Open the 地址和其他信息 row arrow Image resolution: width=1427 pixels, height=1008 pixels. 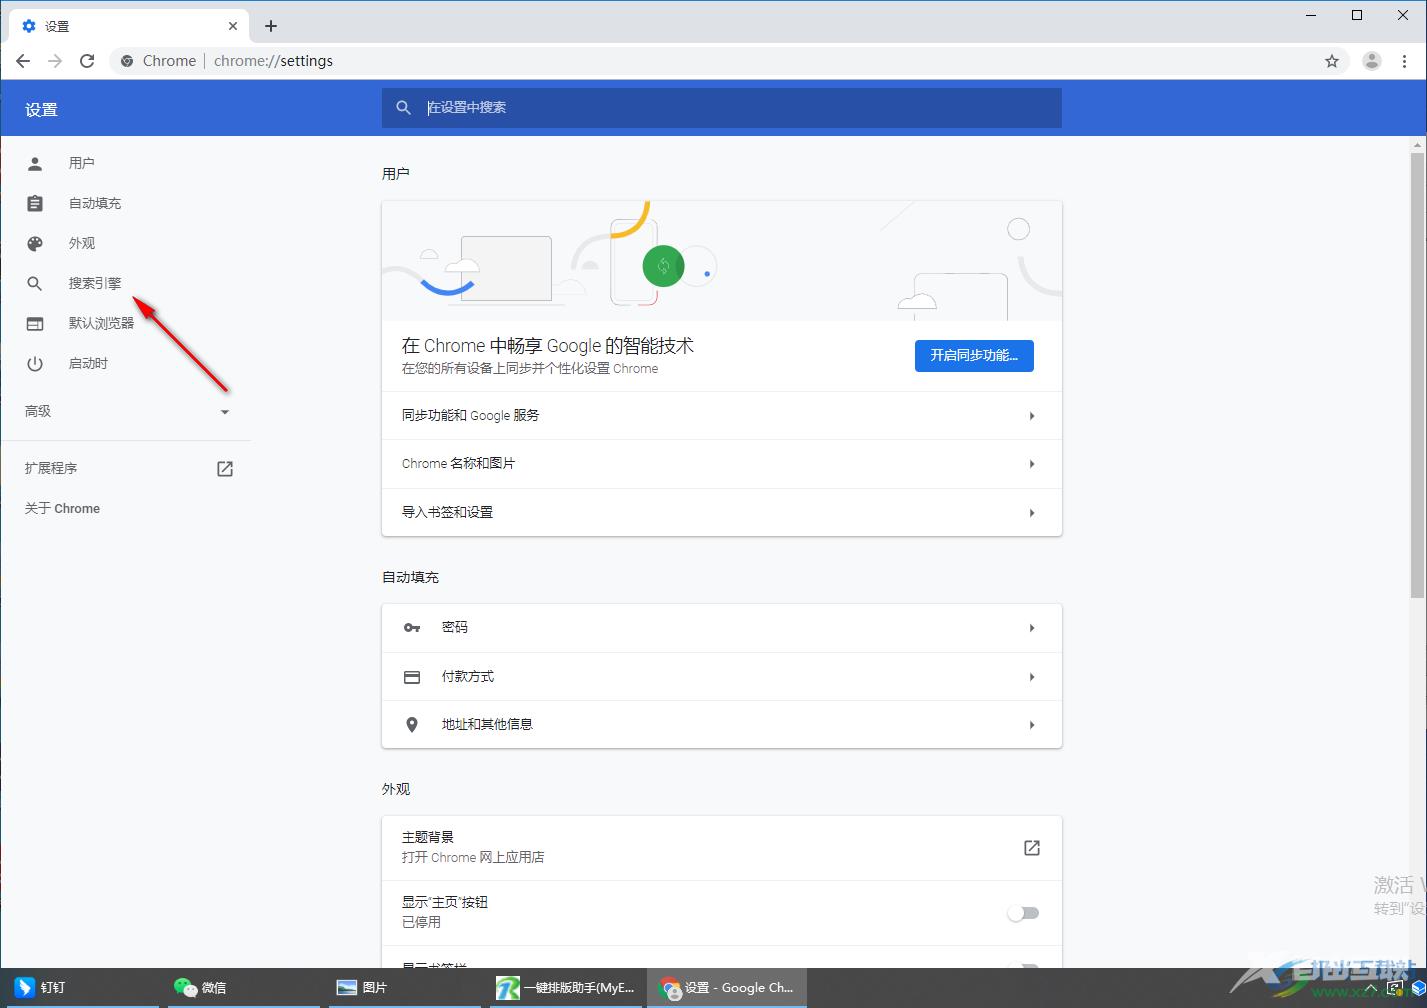1032,725
